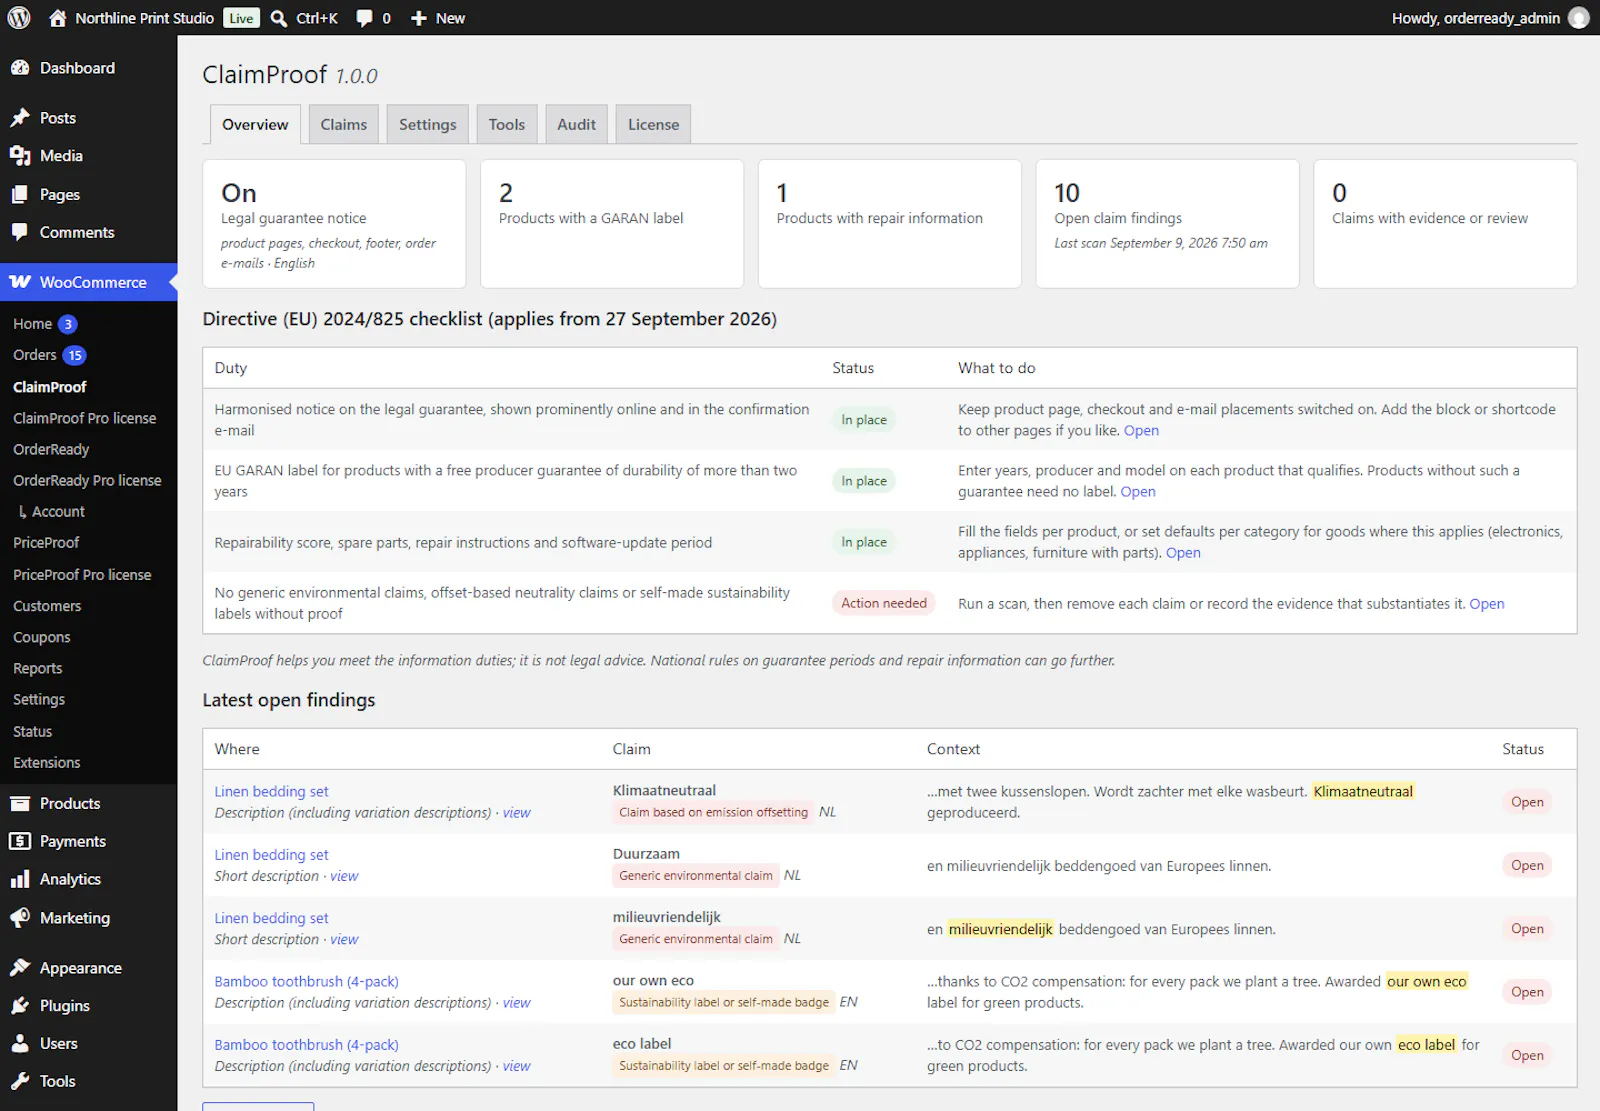The width and height of the screenshot is (1600, 1111).
Task: Click Open link for environmental claims duty
Action: click(1486, 604)
